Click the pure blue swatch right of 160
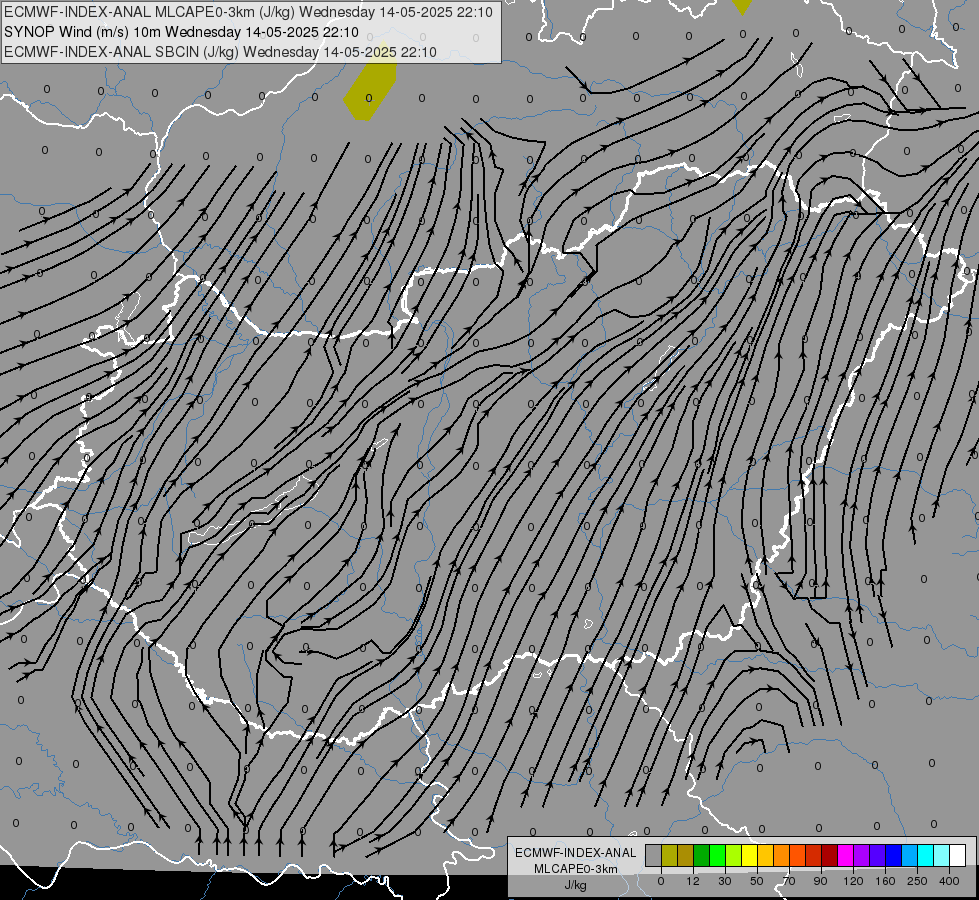Viewport: 979px width, 900px height. (893, 856)
